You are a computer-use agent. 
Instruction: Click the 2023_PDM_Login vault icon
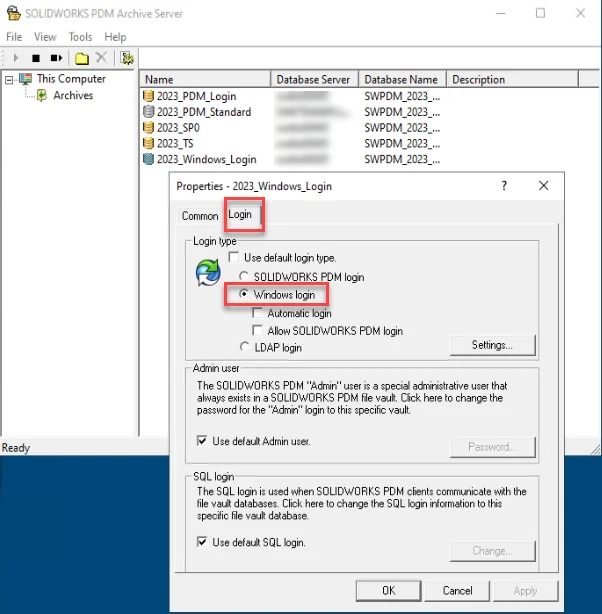pos(148,96)
